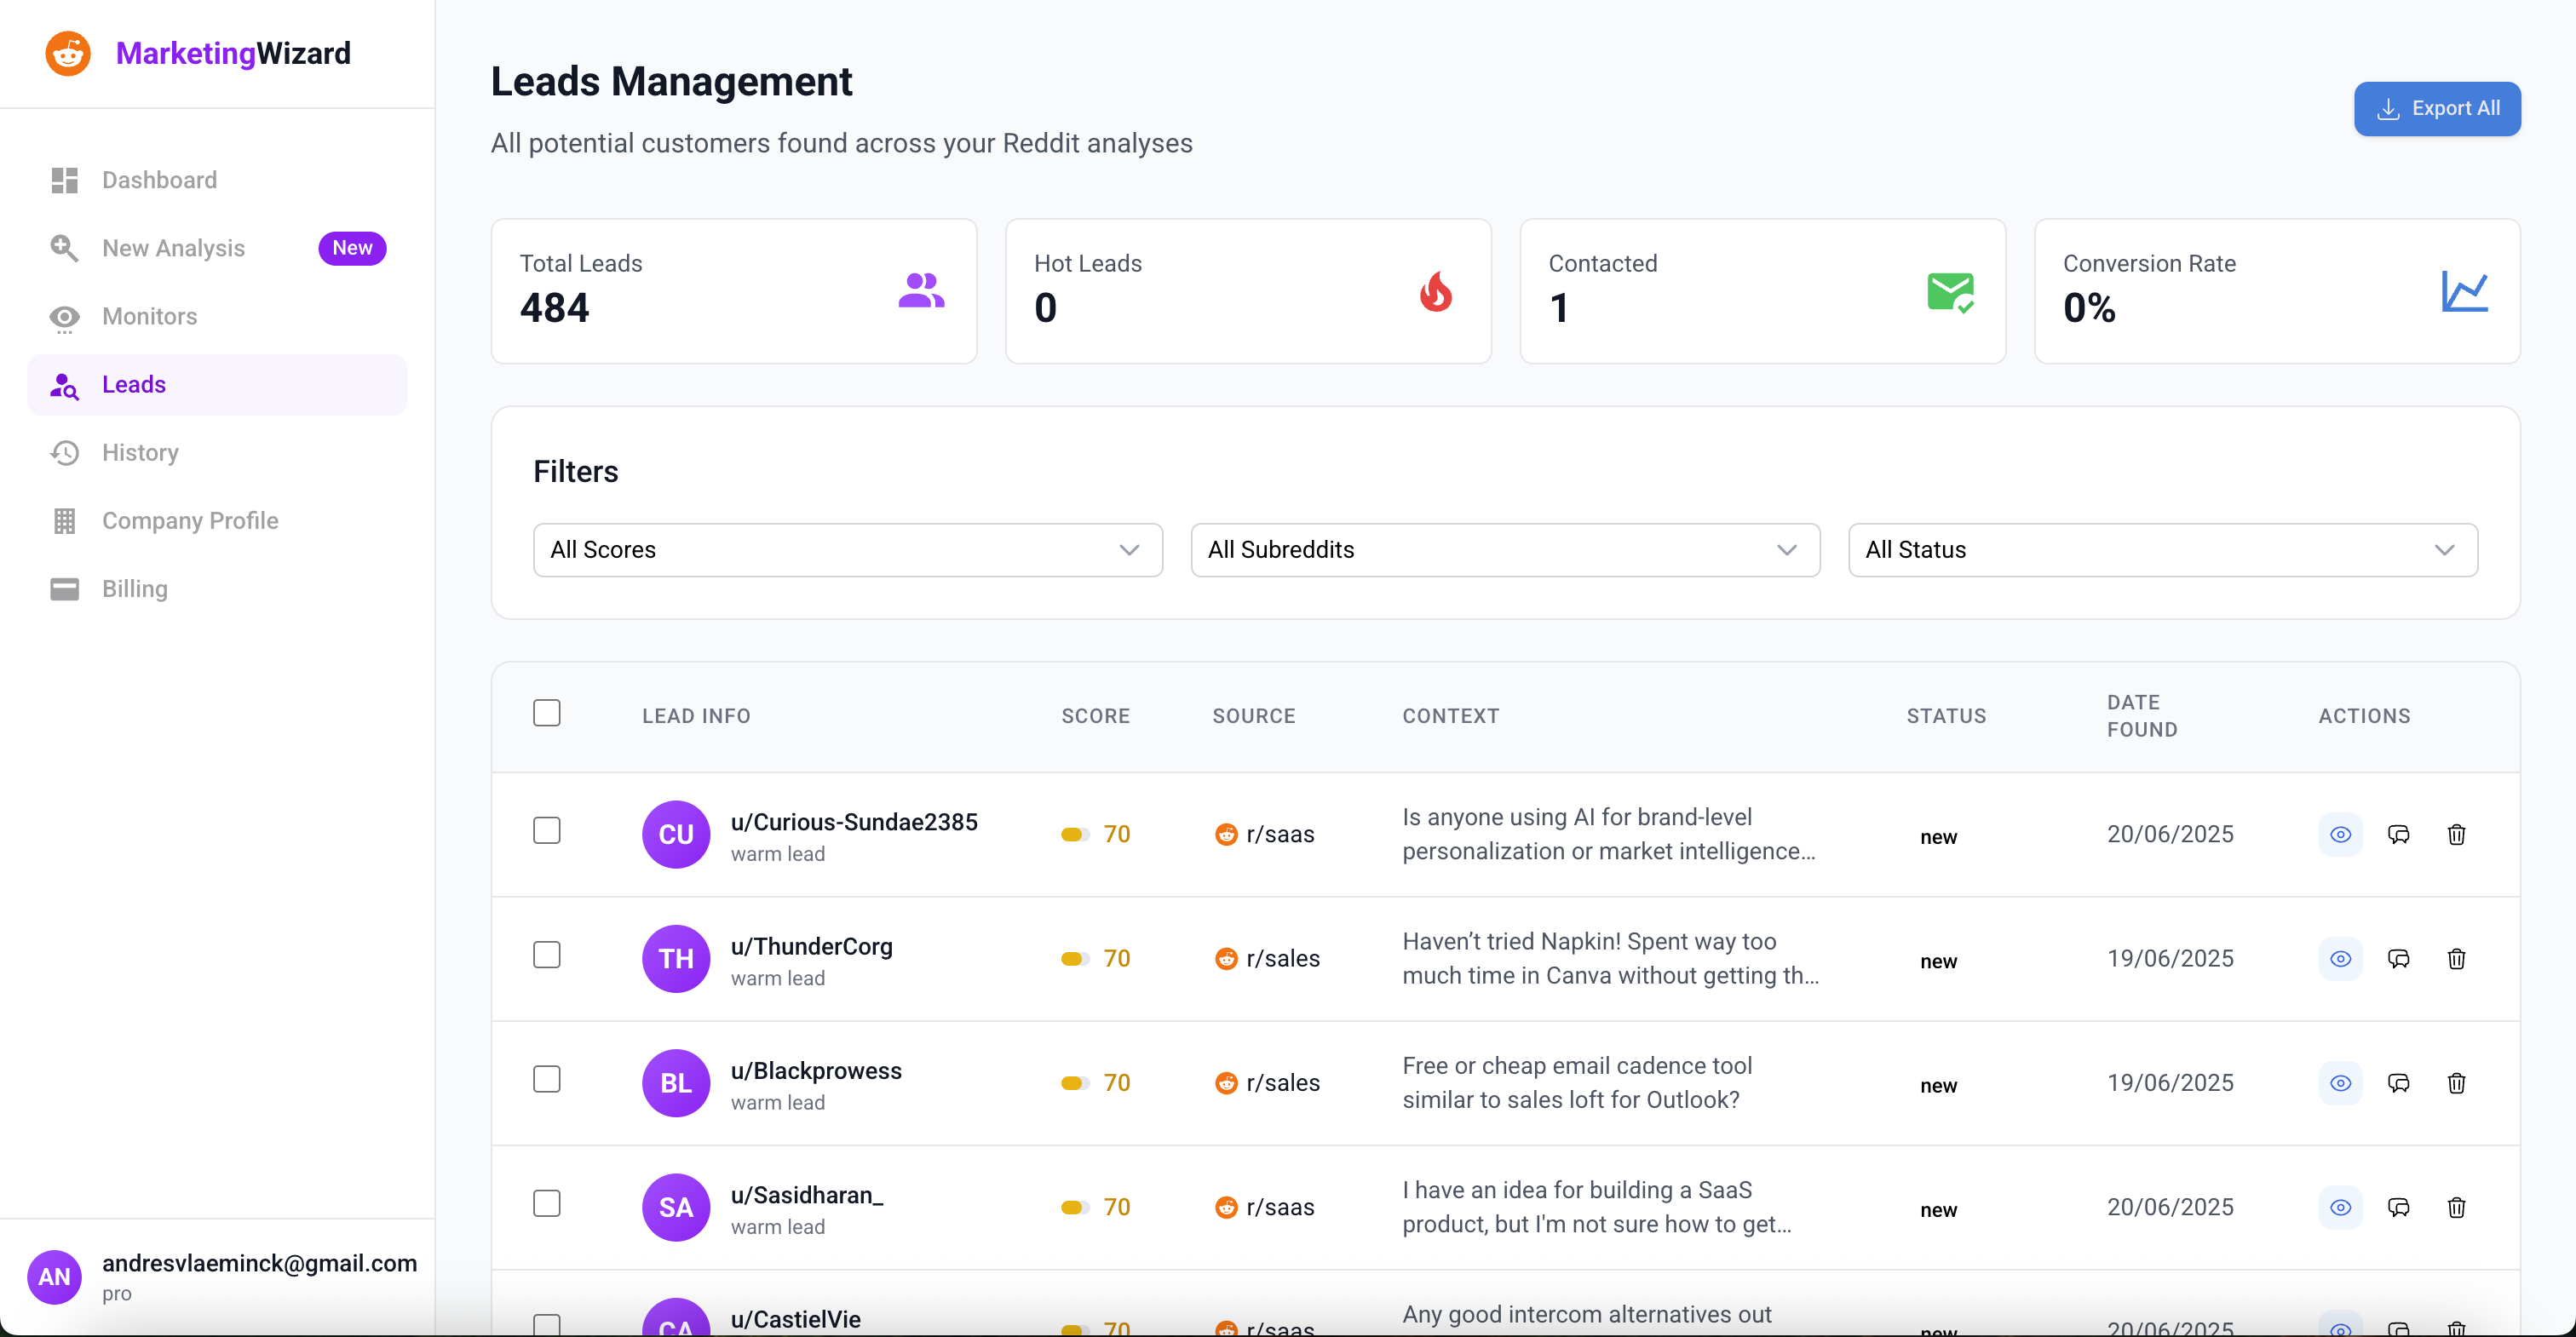Open the Reddit conversation for u/Blackprowess
The image size is (2576, 1337).
pos(2399,1083)
